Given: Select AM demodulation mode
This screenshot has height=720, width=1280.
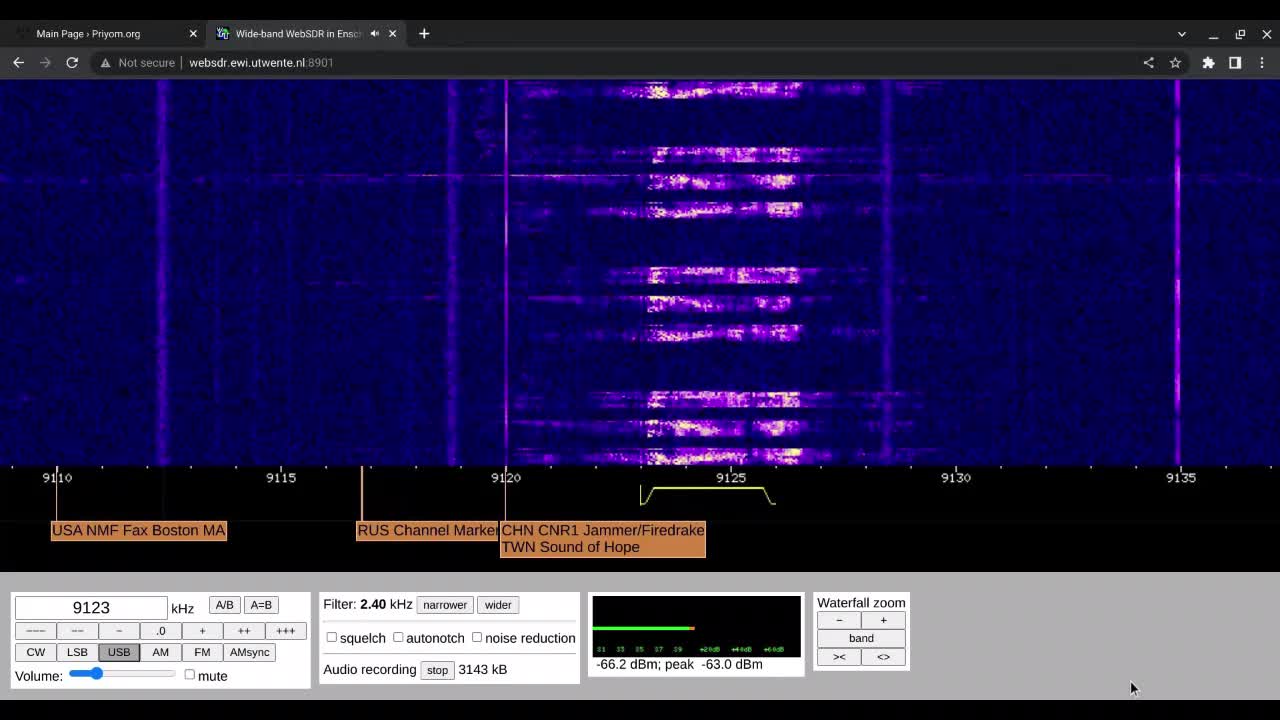Looking at the screenshot, I should [x=160, y=652].
